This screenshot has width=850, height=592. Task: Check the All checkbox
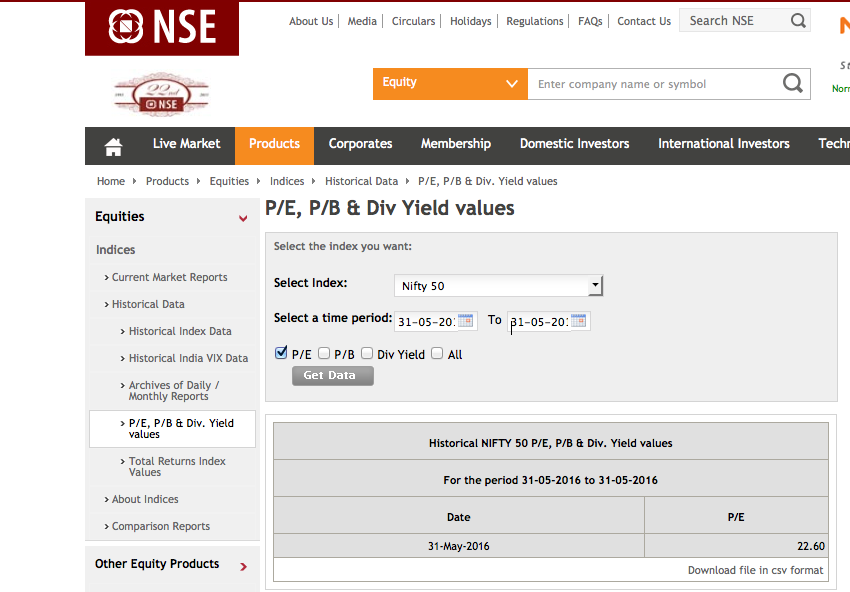point(437,354)
